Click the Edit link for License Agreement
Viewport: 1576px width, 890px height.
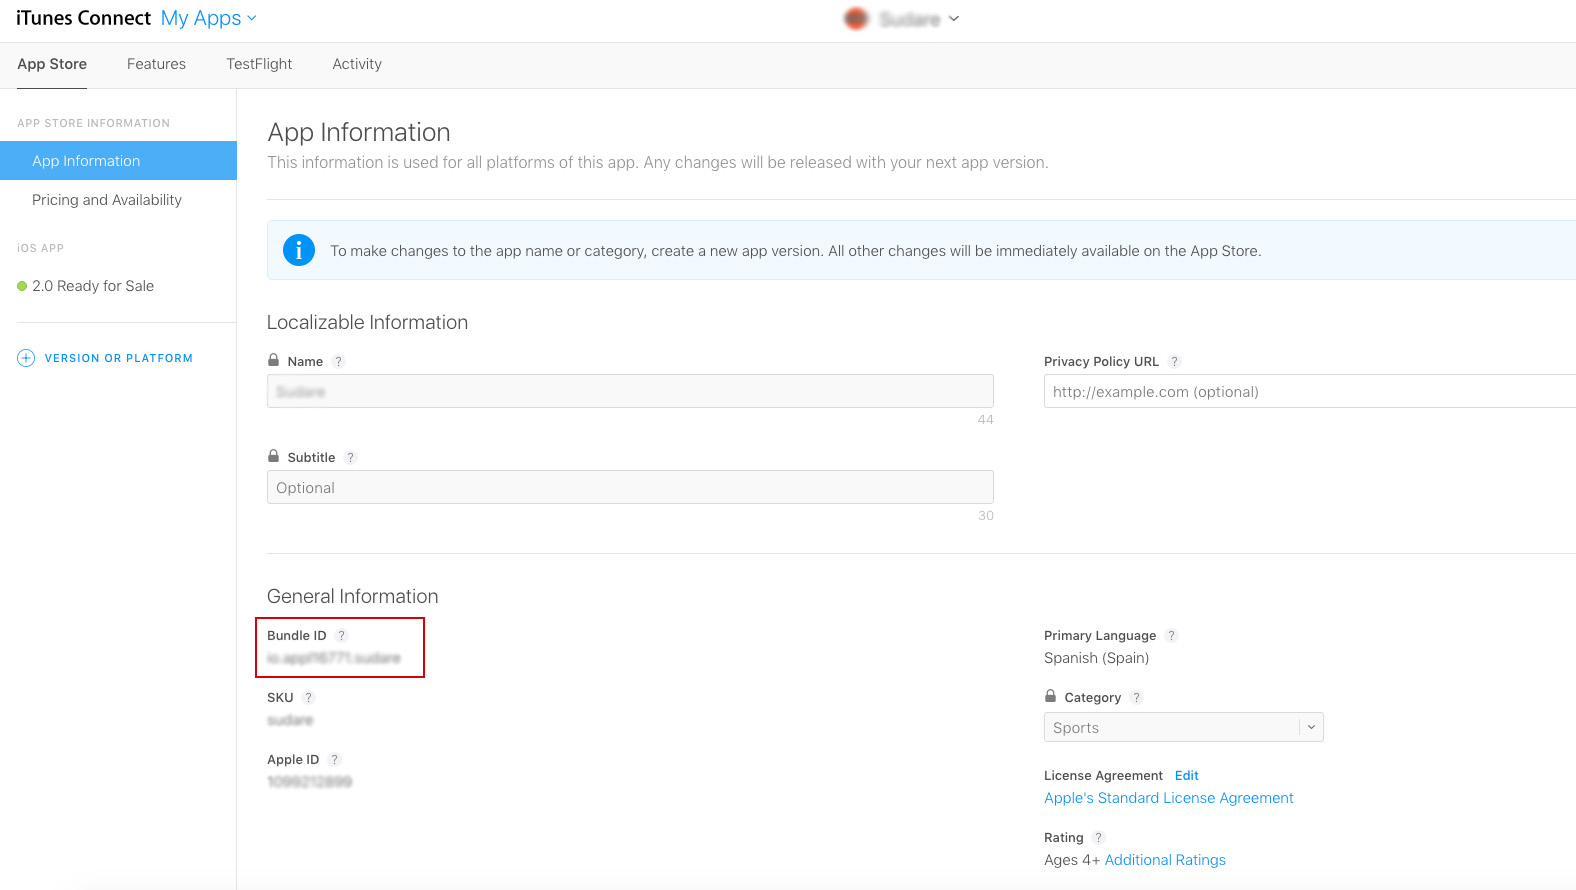coord(1186,776)
